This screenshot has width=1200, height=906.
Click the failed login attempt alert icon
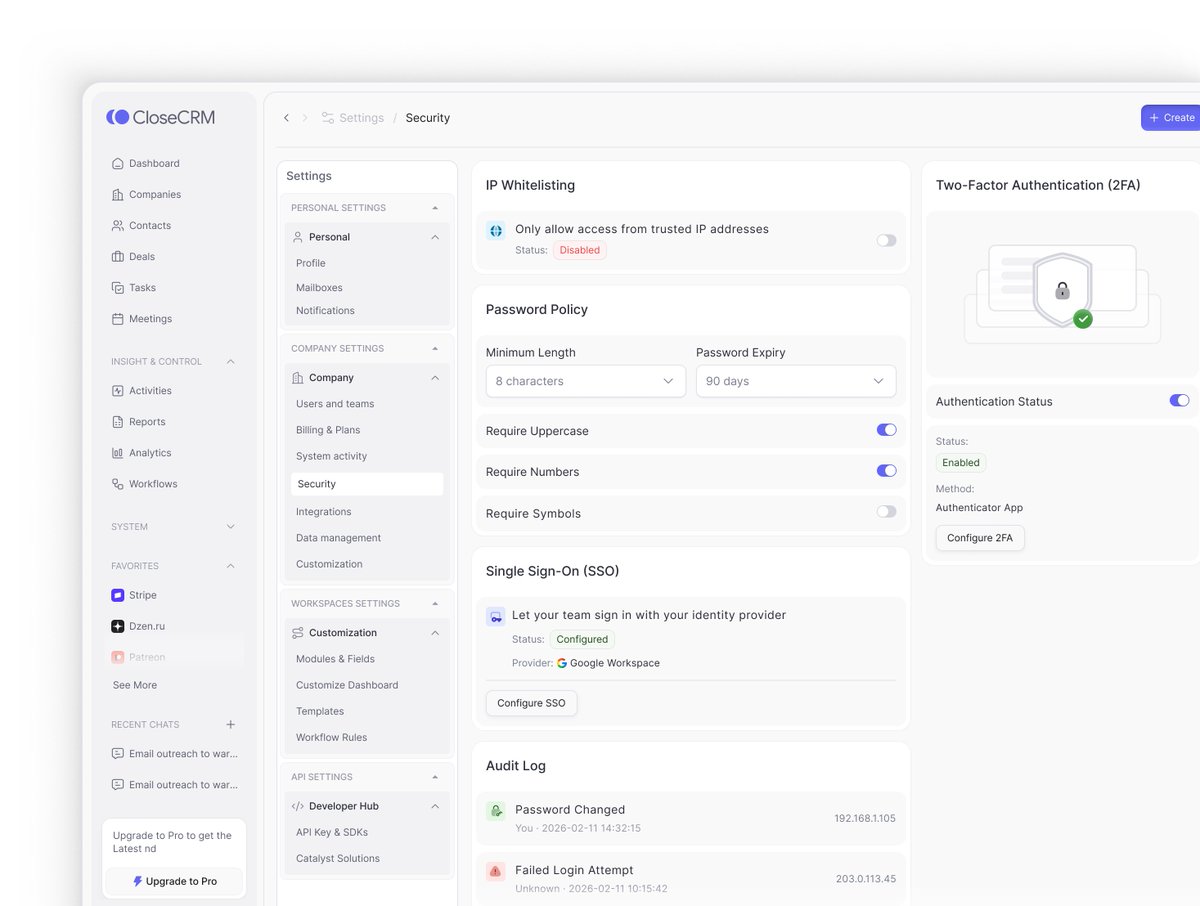tap(496, 871)
